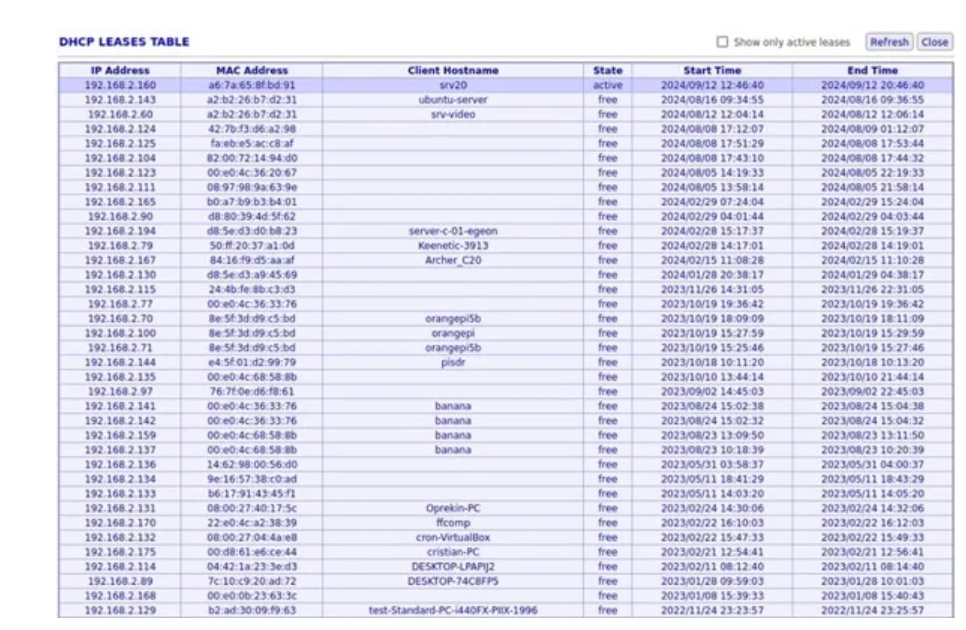Image resolution: width=966 pixels, height=630 pixels.
Task: Select IP address 192.168.2.194
Action: tap(119, 231)
